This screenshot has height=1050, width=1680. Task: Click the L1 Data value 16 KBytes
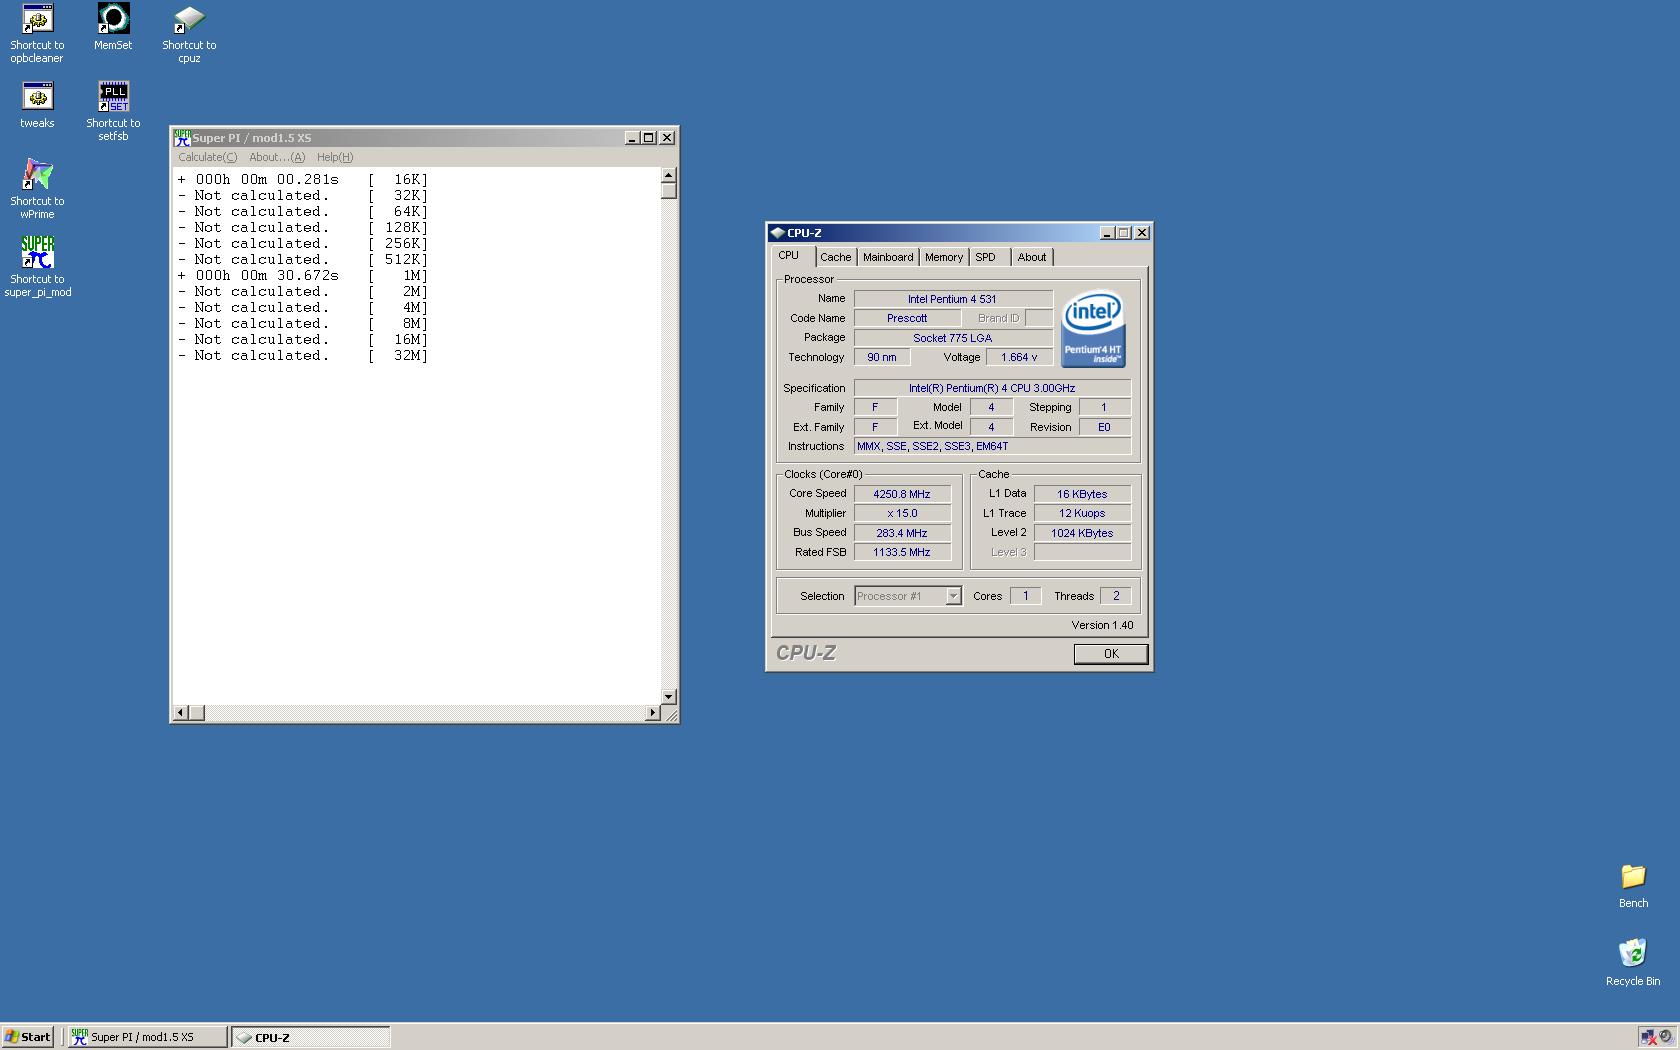click(1082, 494)
